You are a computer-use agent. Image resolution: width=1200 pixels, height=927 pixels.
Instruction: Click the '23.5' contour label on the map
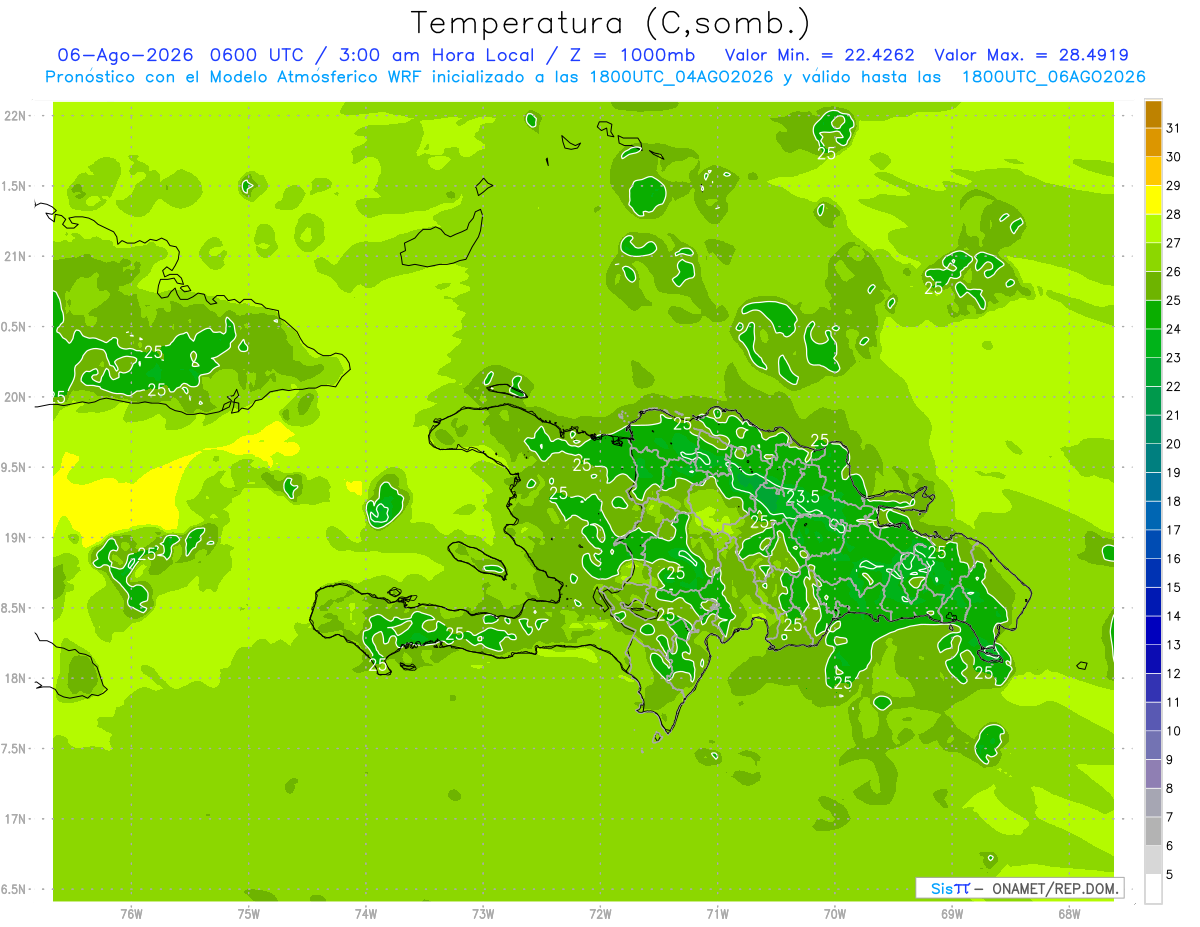[803, 496]
